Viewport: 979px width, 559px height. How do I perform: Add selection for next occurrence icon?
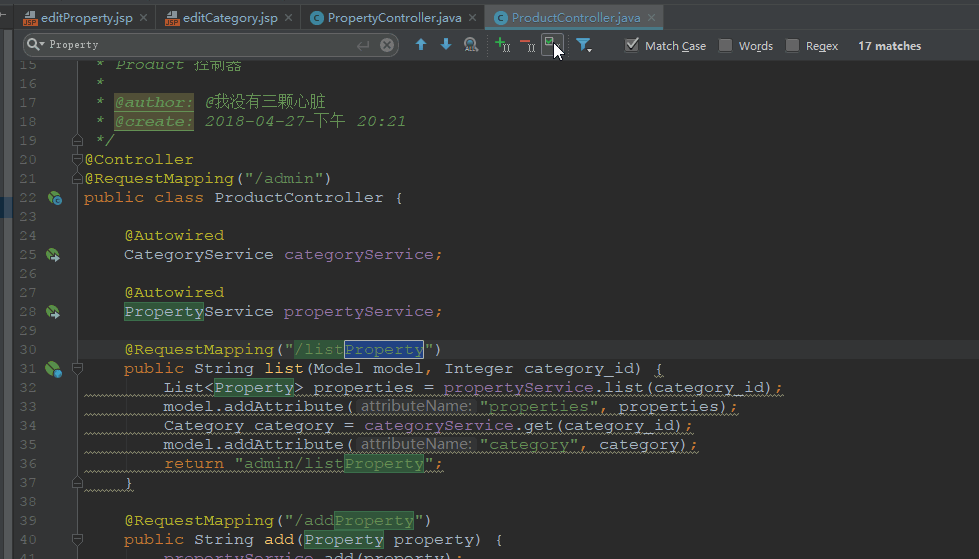tap(503, 44)
